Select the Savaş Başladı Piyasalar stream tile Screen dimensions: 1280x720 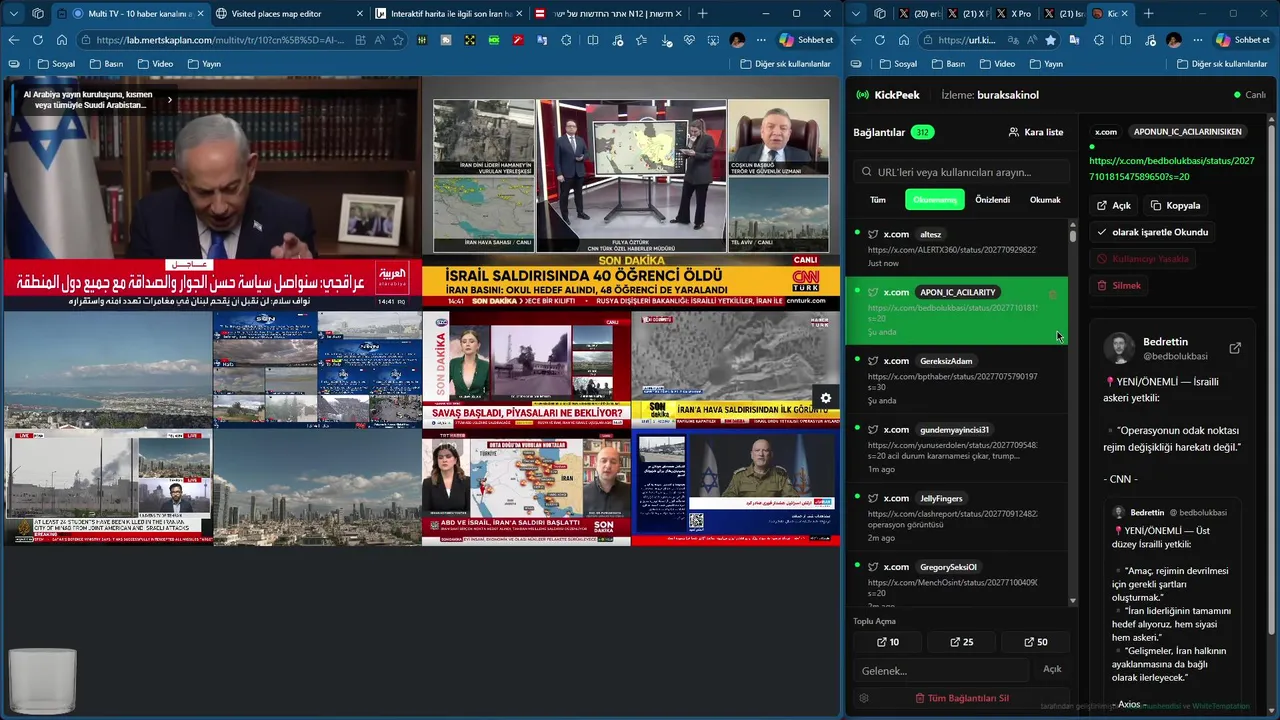tap(526, 368)
